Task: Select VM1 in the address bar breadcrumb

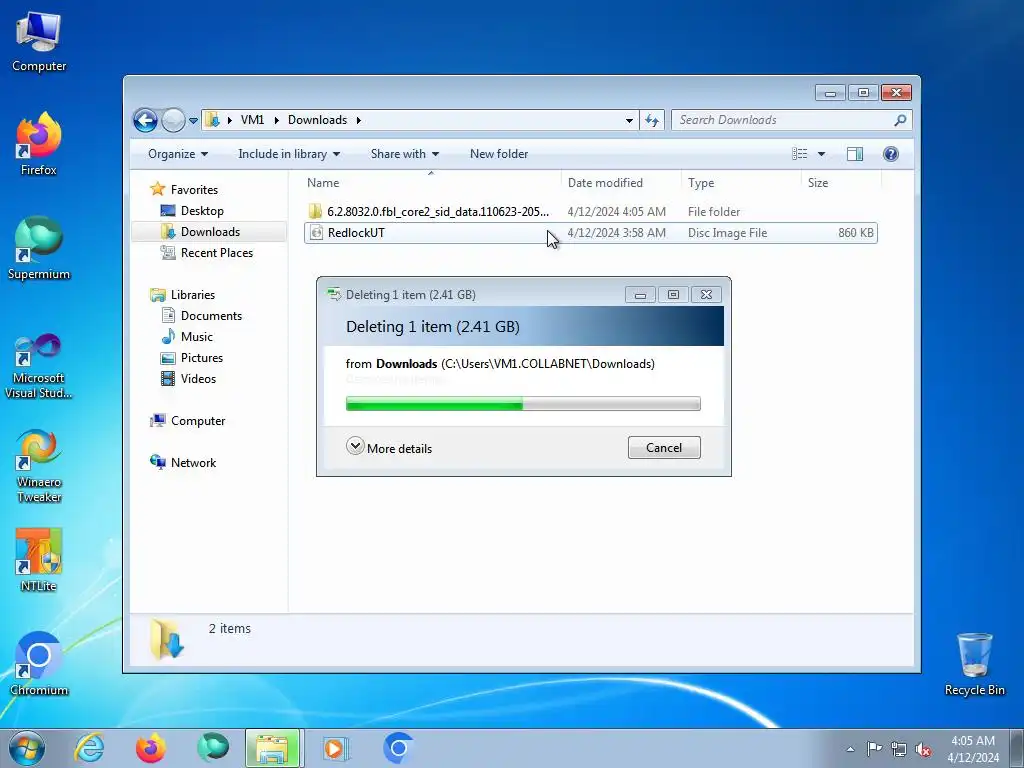Action: [252, 120]
